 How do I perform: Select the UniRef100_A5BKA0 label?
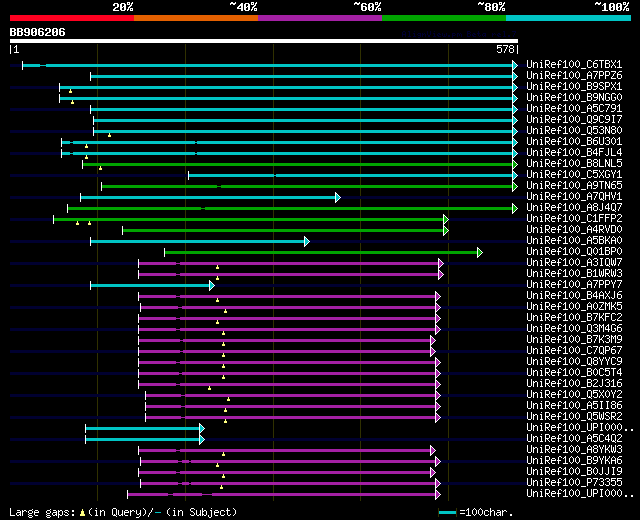(x=574, y=241)
